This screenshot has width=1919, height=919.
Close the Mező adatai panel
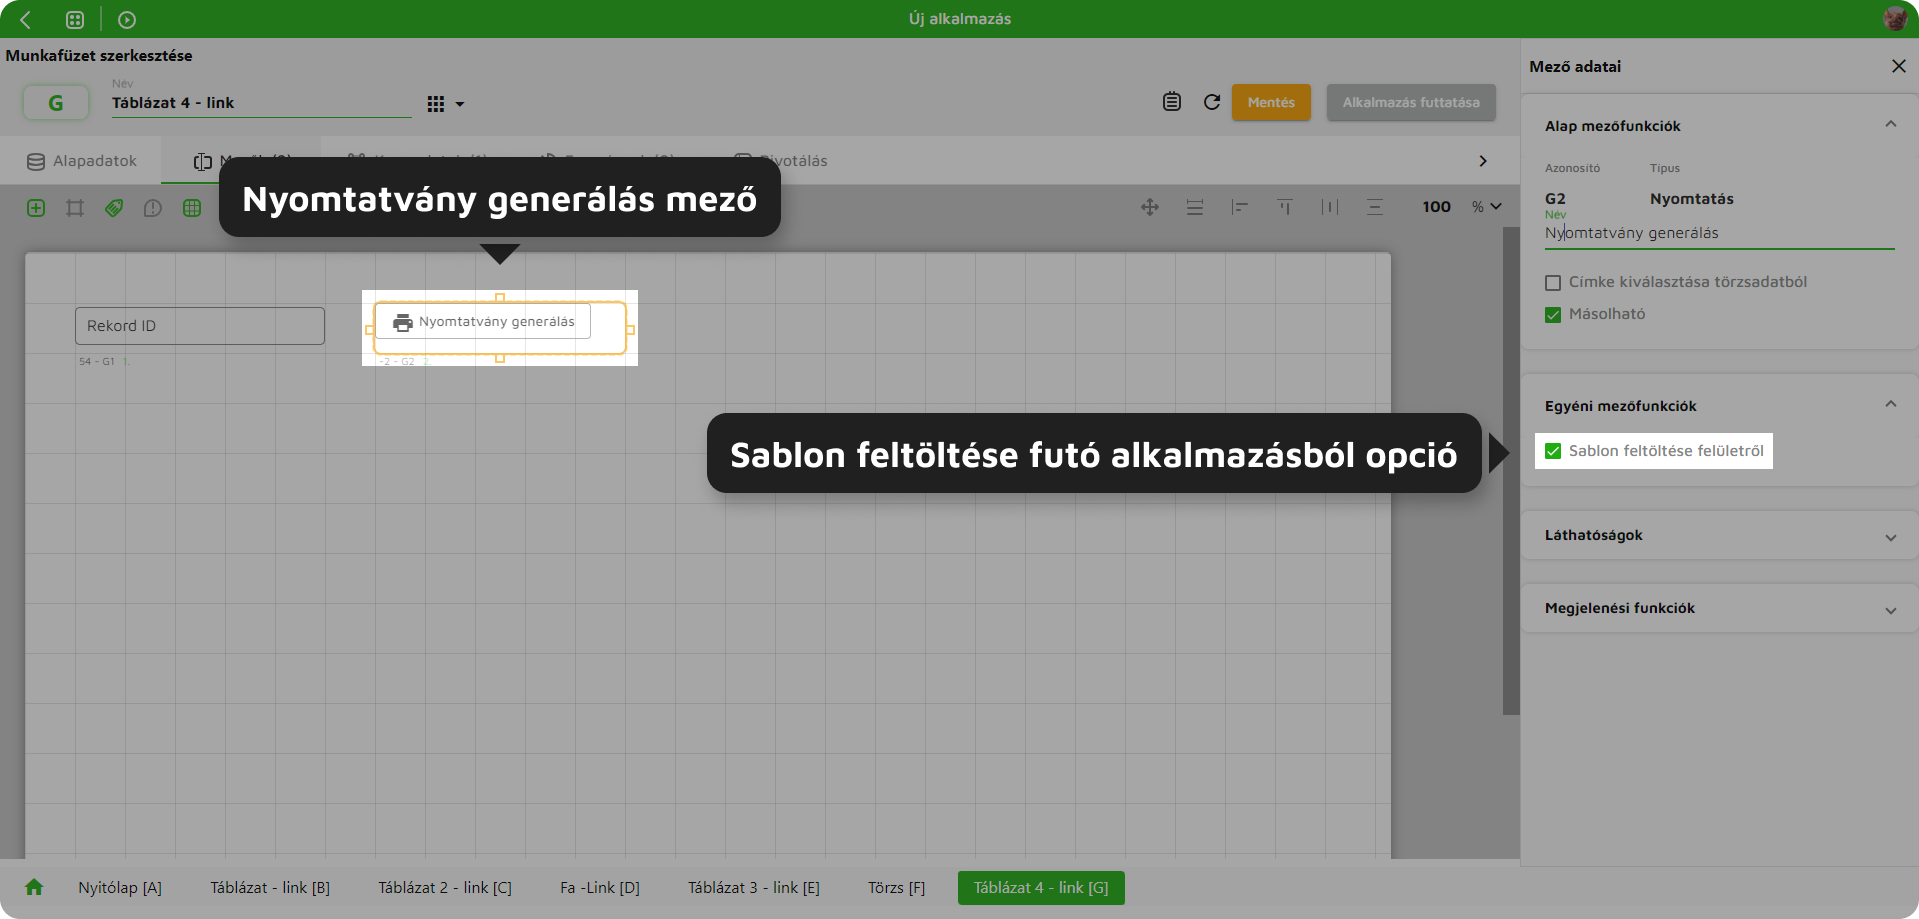click(x=1898, y=66)
